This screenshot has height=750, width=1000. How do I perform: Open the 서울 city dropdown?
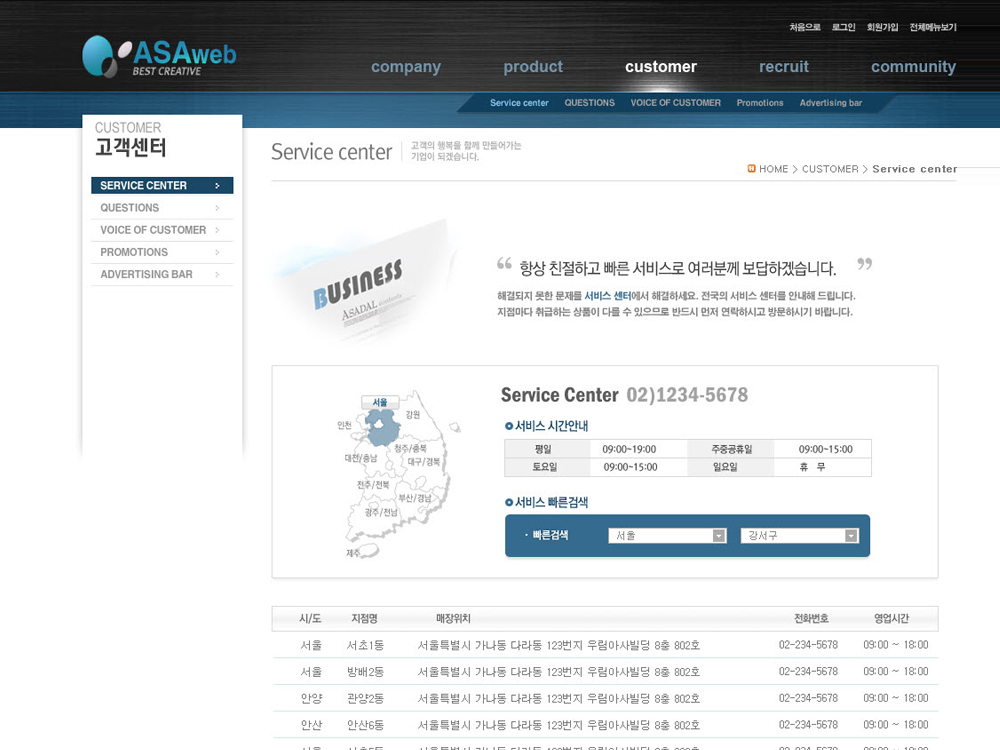(667, 536)
